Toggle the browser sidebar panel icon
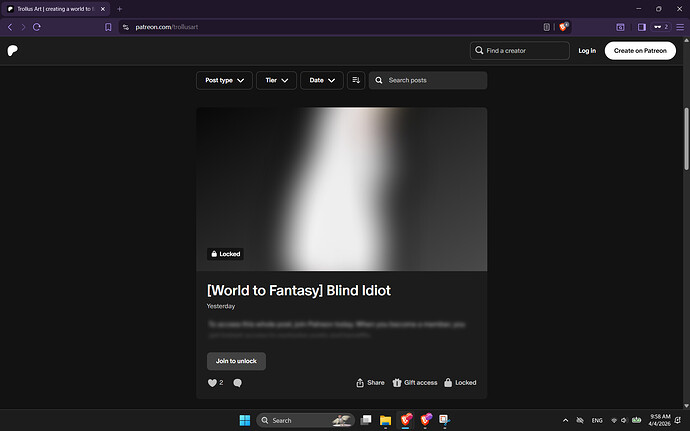690x431 pixels. (x=642, y=27)
